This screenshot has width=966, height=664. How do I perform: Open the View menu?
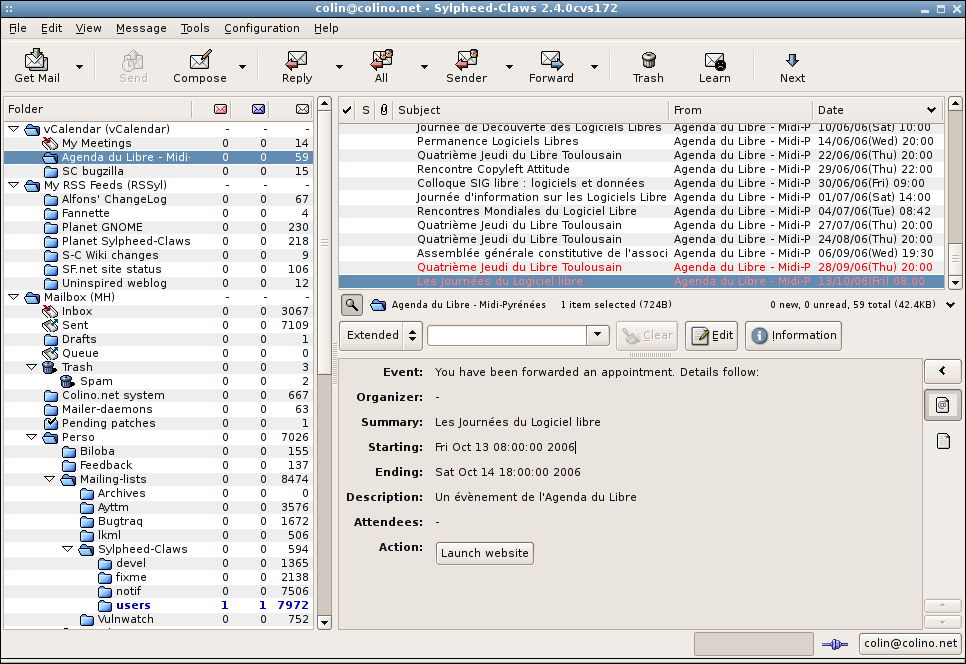click(88, 28)
